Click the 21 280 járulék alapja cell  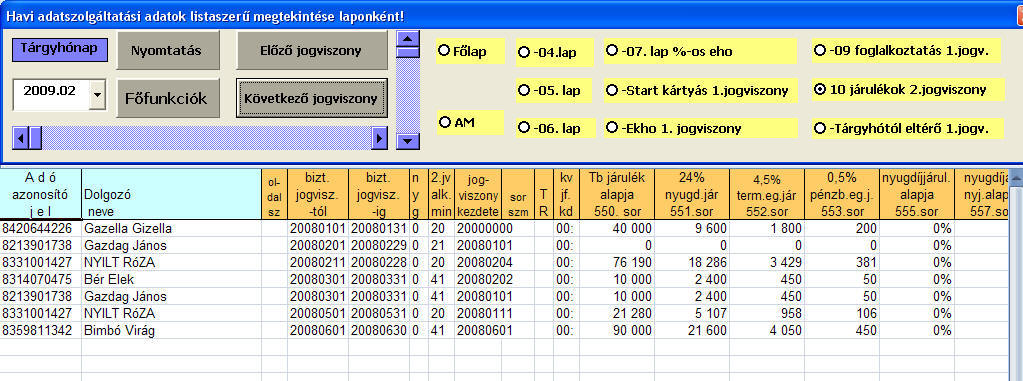617,313
